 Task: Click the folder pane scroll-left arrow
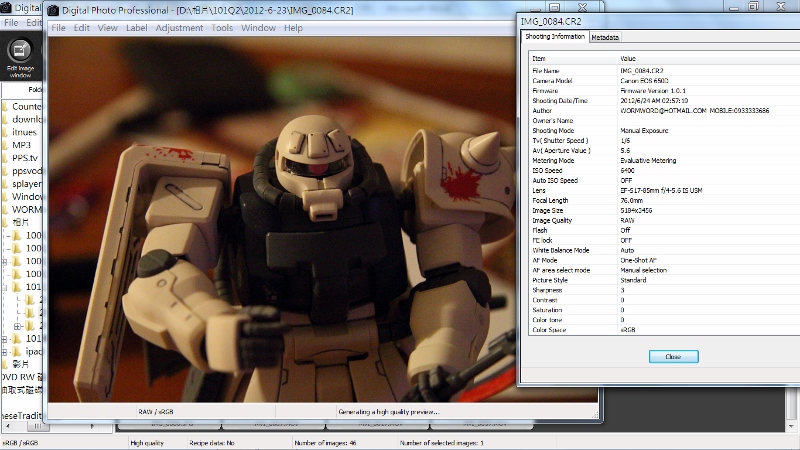click(x=7, y=426)
